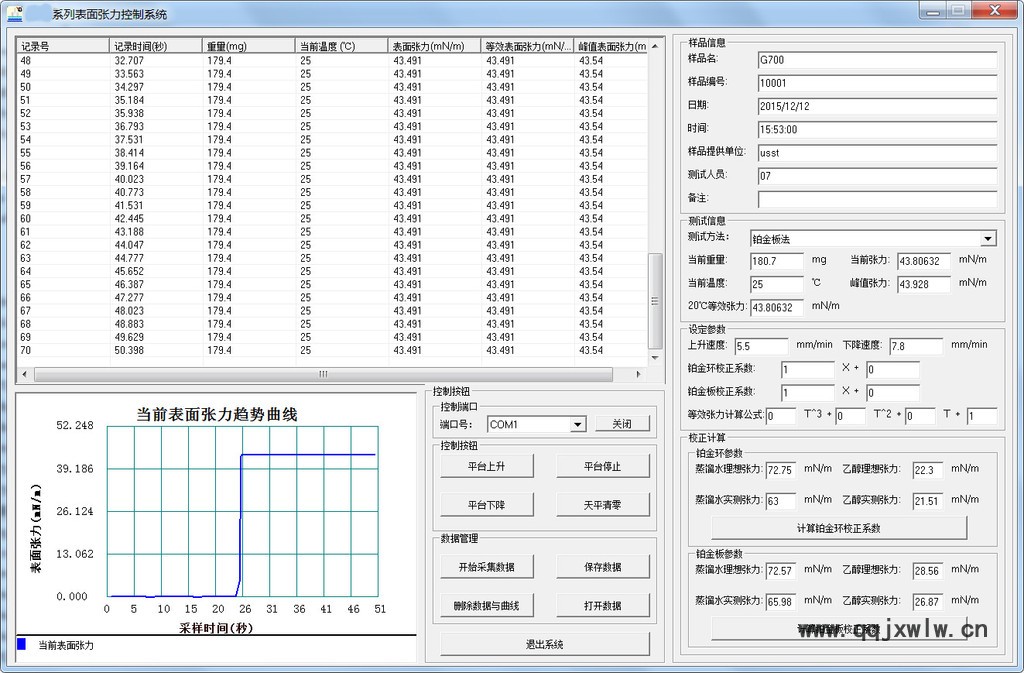The image size is (1024, 673).
Task: Open saved data with 打开数据
Action: click(603, 606)
